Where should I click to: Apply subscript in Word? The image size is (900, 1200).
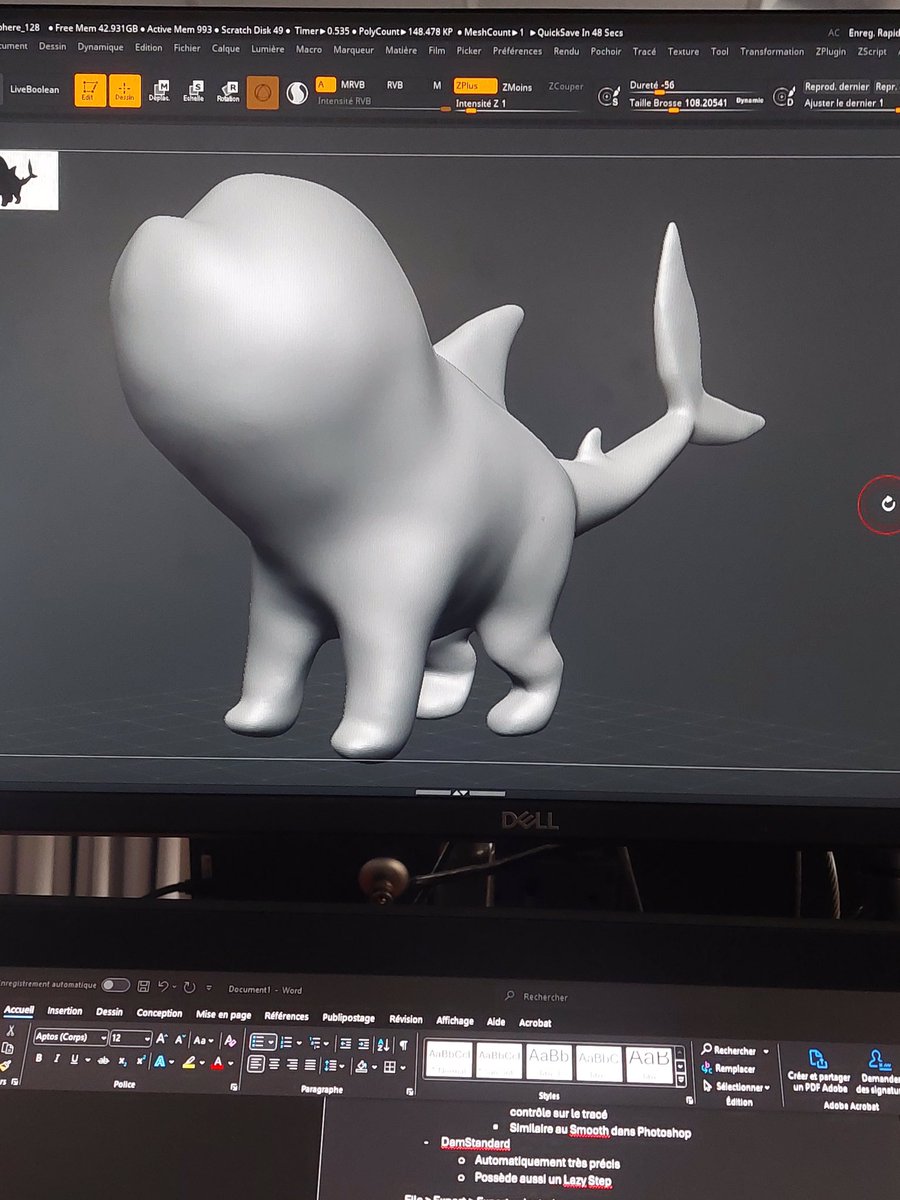click(x=122, y=1060)
